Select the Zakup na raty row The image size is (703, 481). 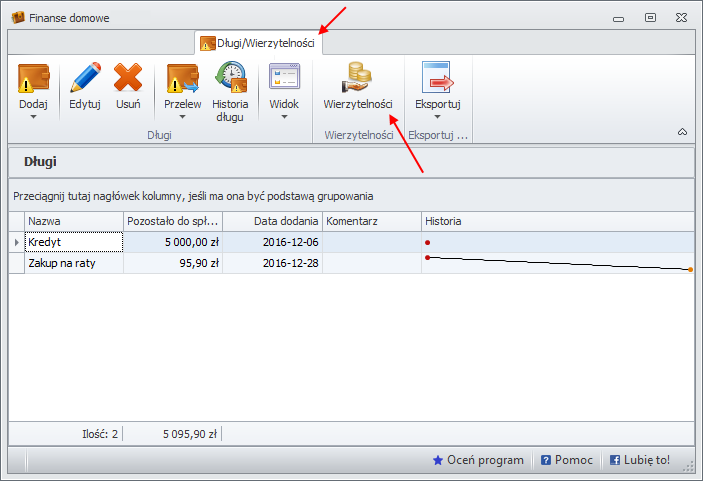coord(74,263)
